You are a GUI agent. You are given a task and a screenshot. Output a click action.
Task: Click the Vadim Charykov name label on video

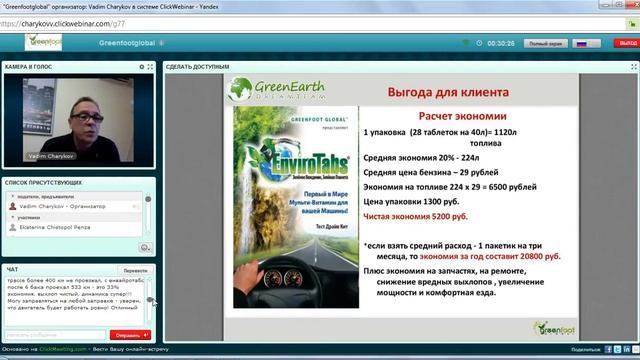51,156
